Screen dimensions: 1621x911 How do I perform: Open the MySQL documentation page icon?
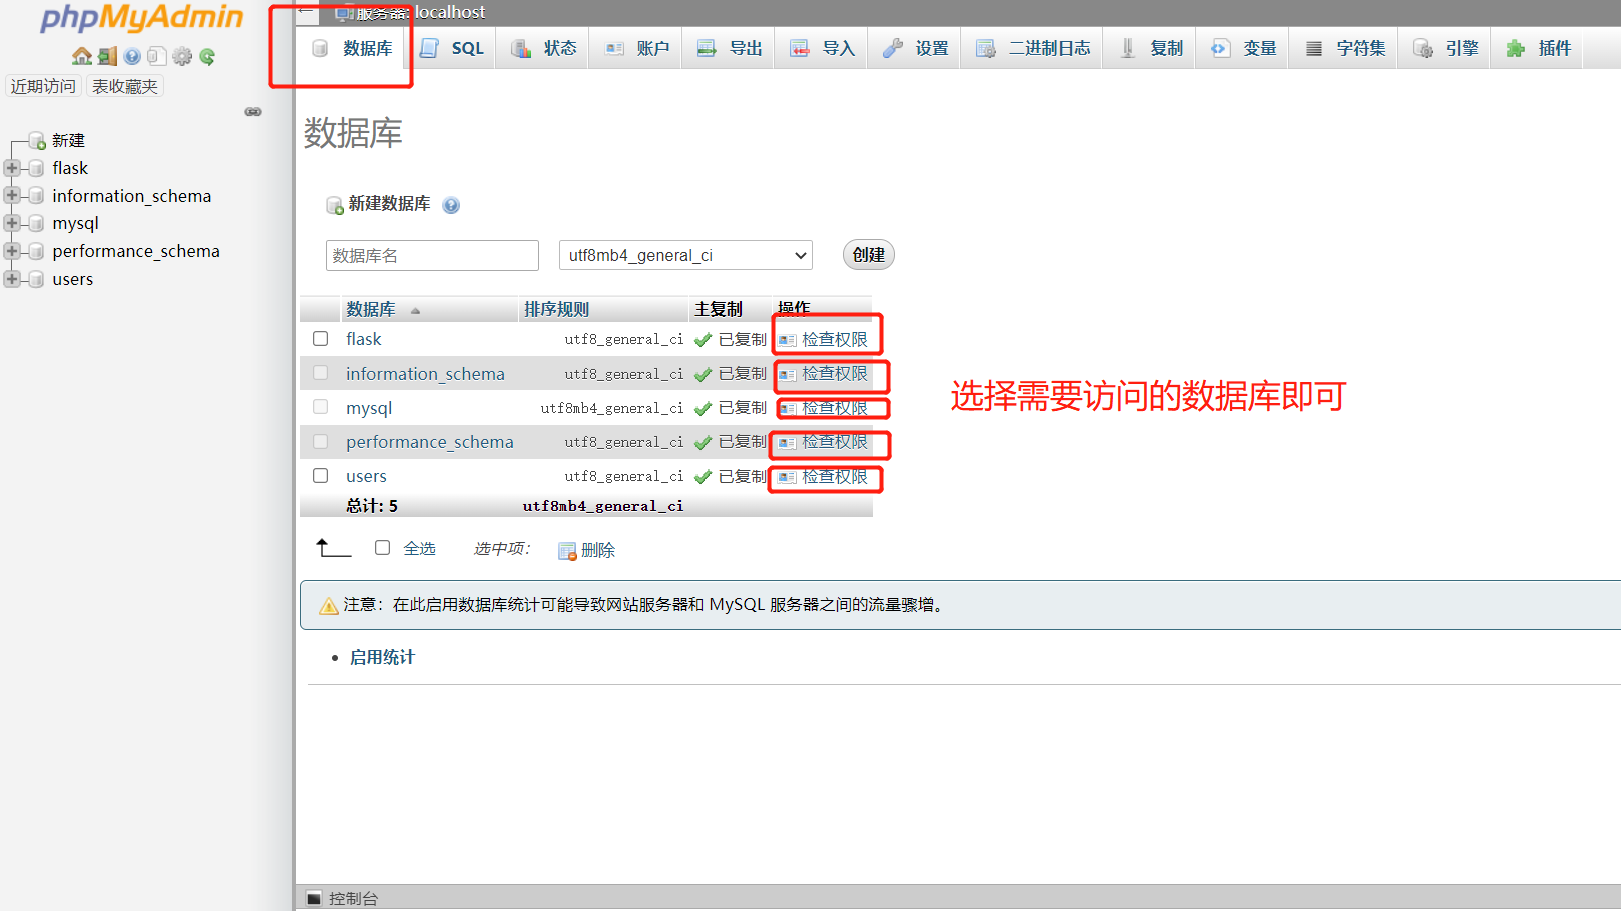[x=156, y=56]
